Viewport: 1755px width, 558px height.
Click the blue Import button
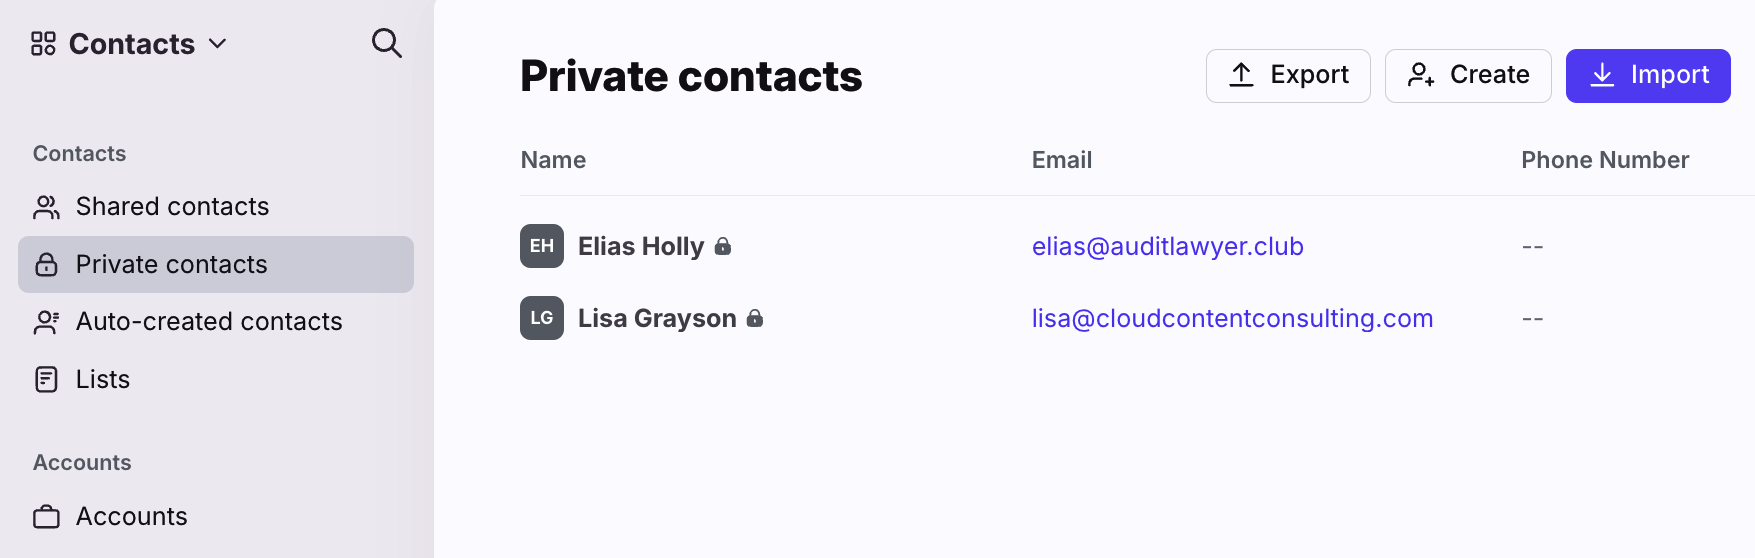pos(1648,76)
